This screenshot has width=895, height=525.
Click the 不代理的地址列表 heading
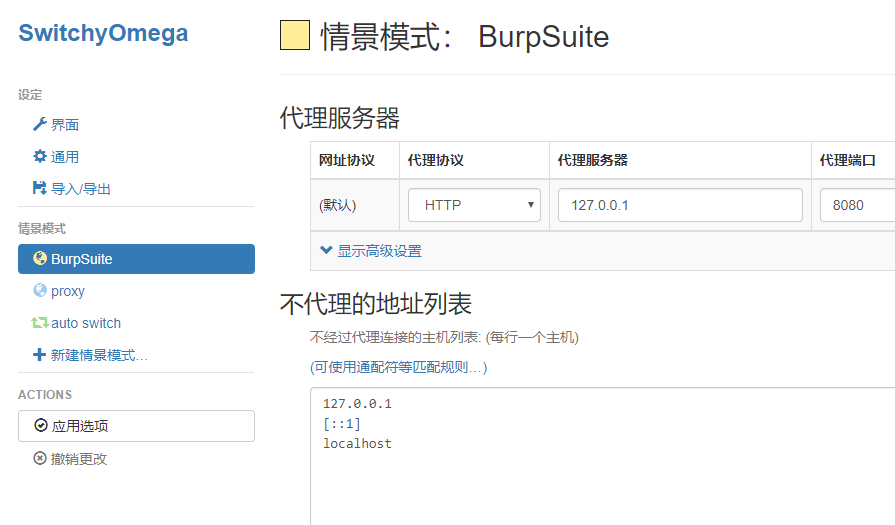click(376, 304)
